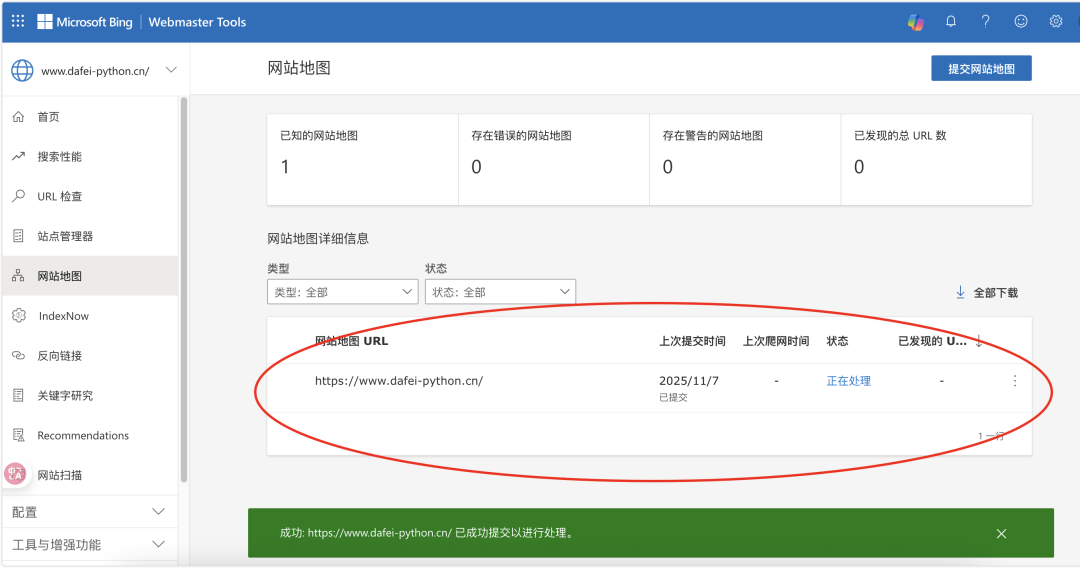Click the 正在处理 status link
This screenshot has width=1080, height=568.
849,381
